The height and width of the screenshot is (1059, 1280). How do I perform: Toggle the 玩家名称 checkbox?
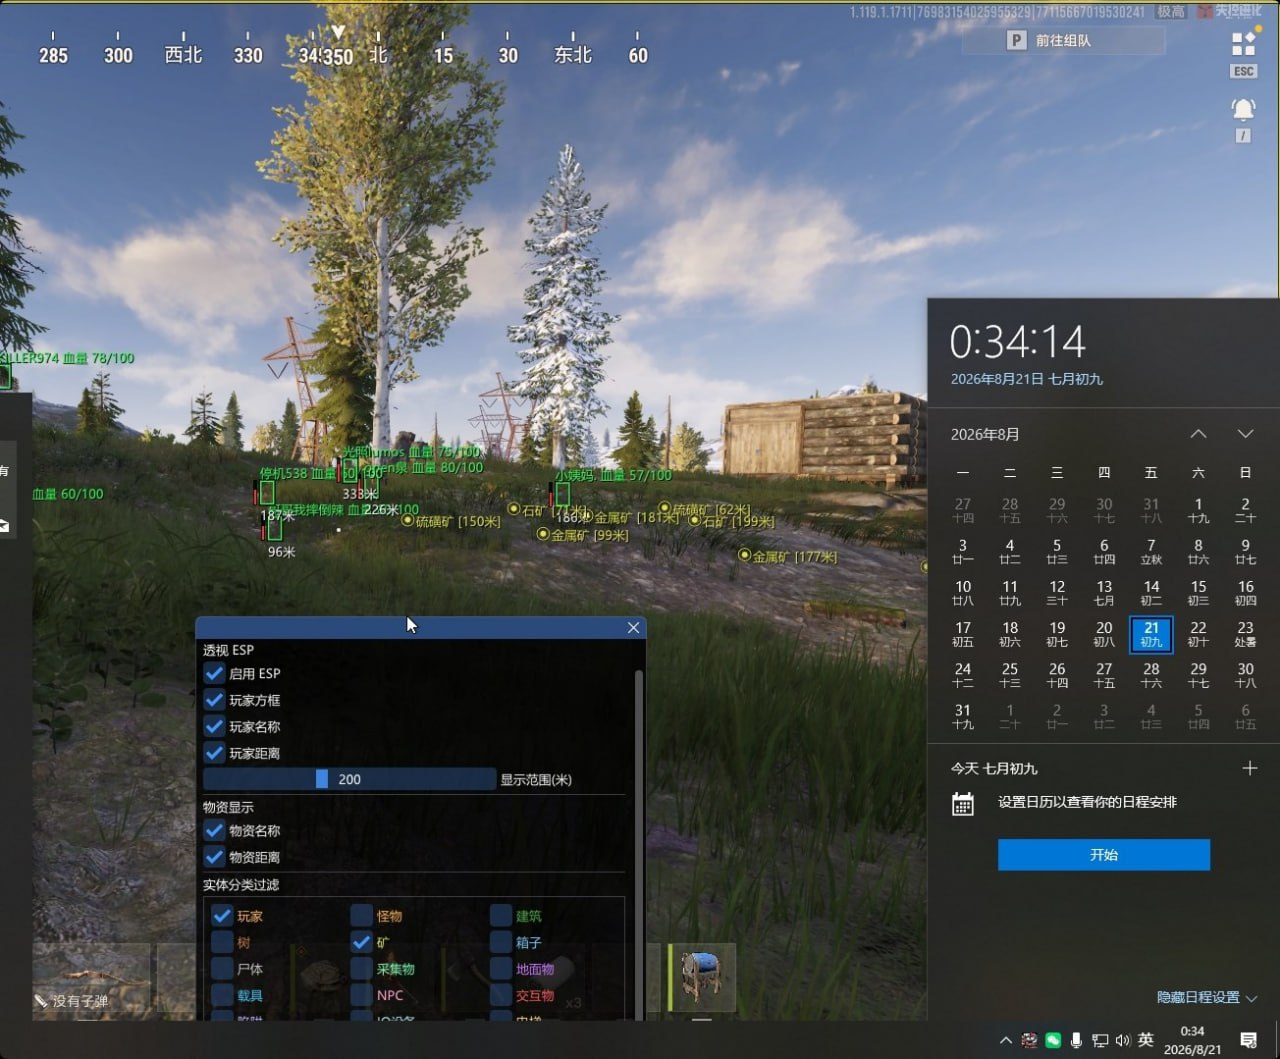214,726
